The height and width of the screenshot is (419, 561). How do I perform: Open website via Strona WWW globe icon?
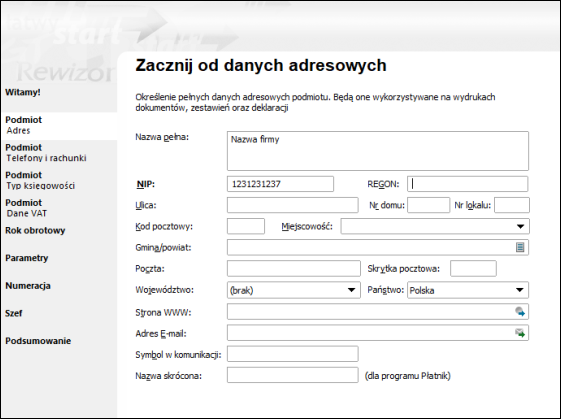click(x=520, y=312)
